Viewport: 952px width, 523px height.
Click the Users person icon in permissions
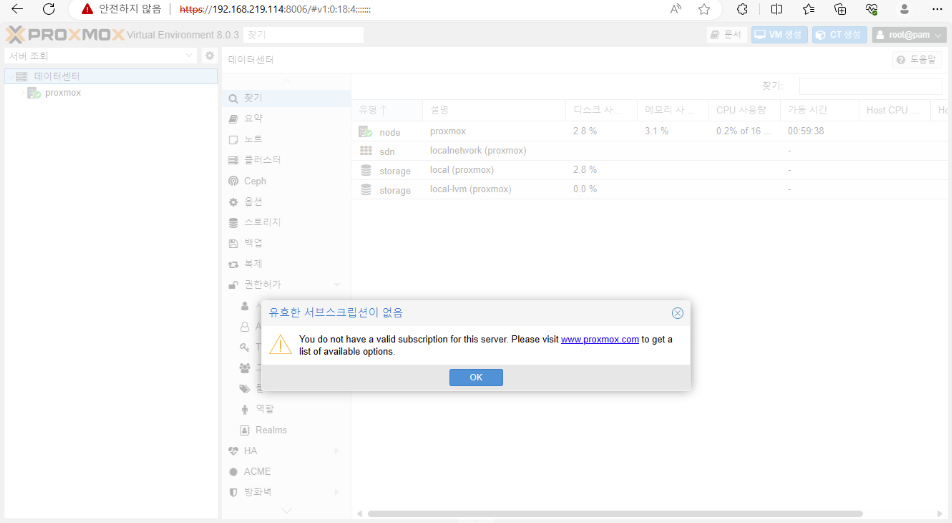coord(245,306)
